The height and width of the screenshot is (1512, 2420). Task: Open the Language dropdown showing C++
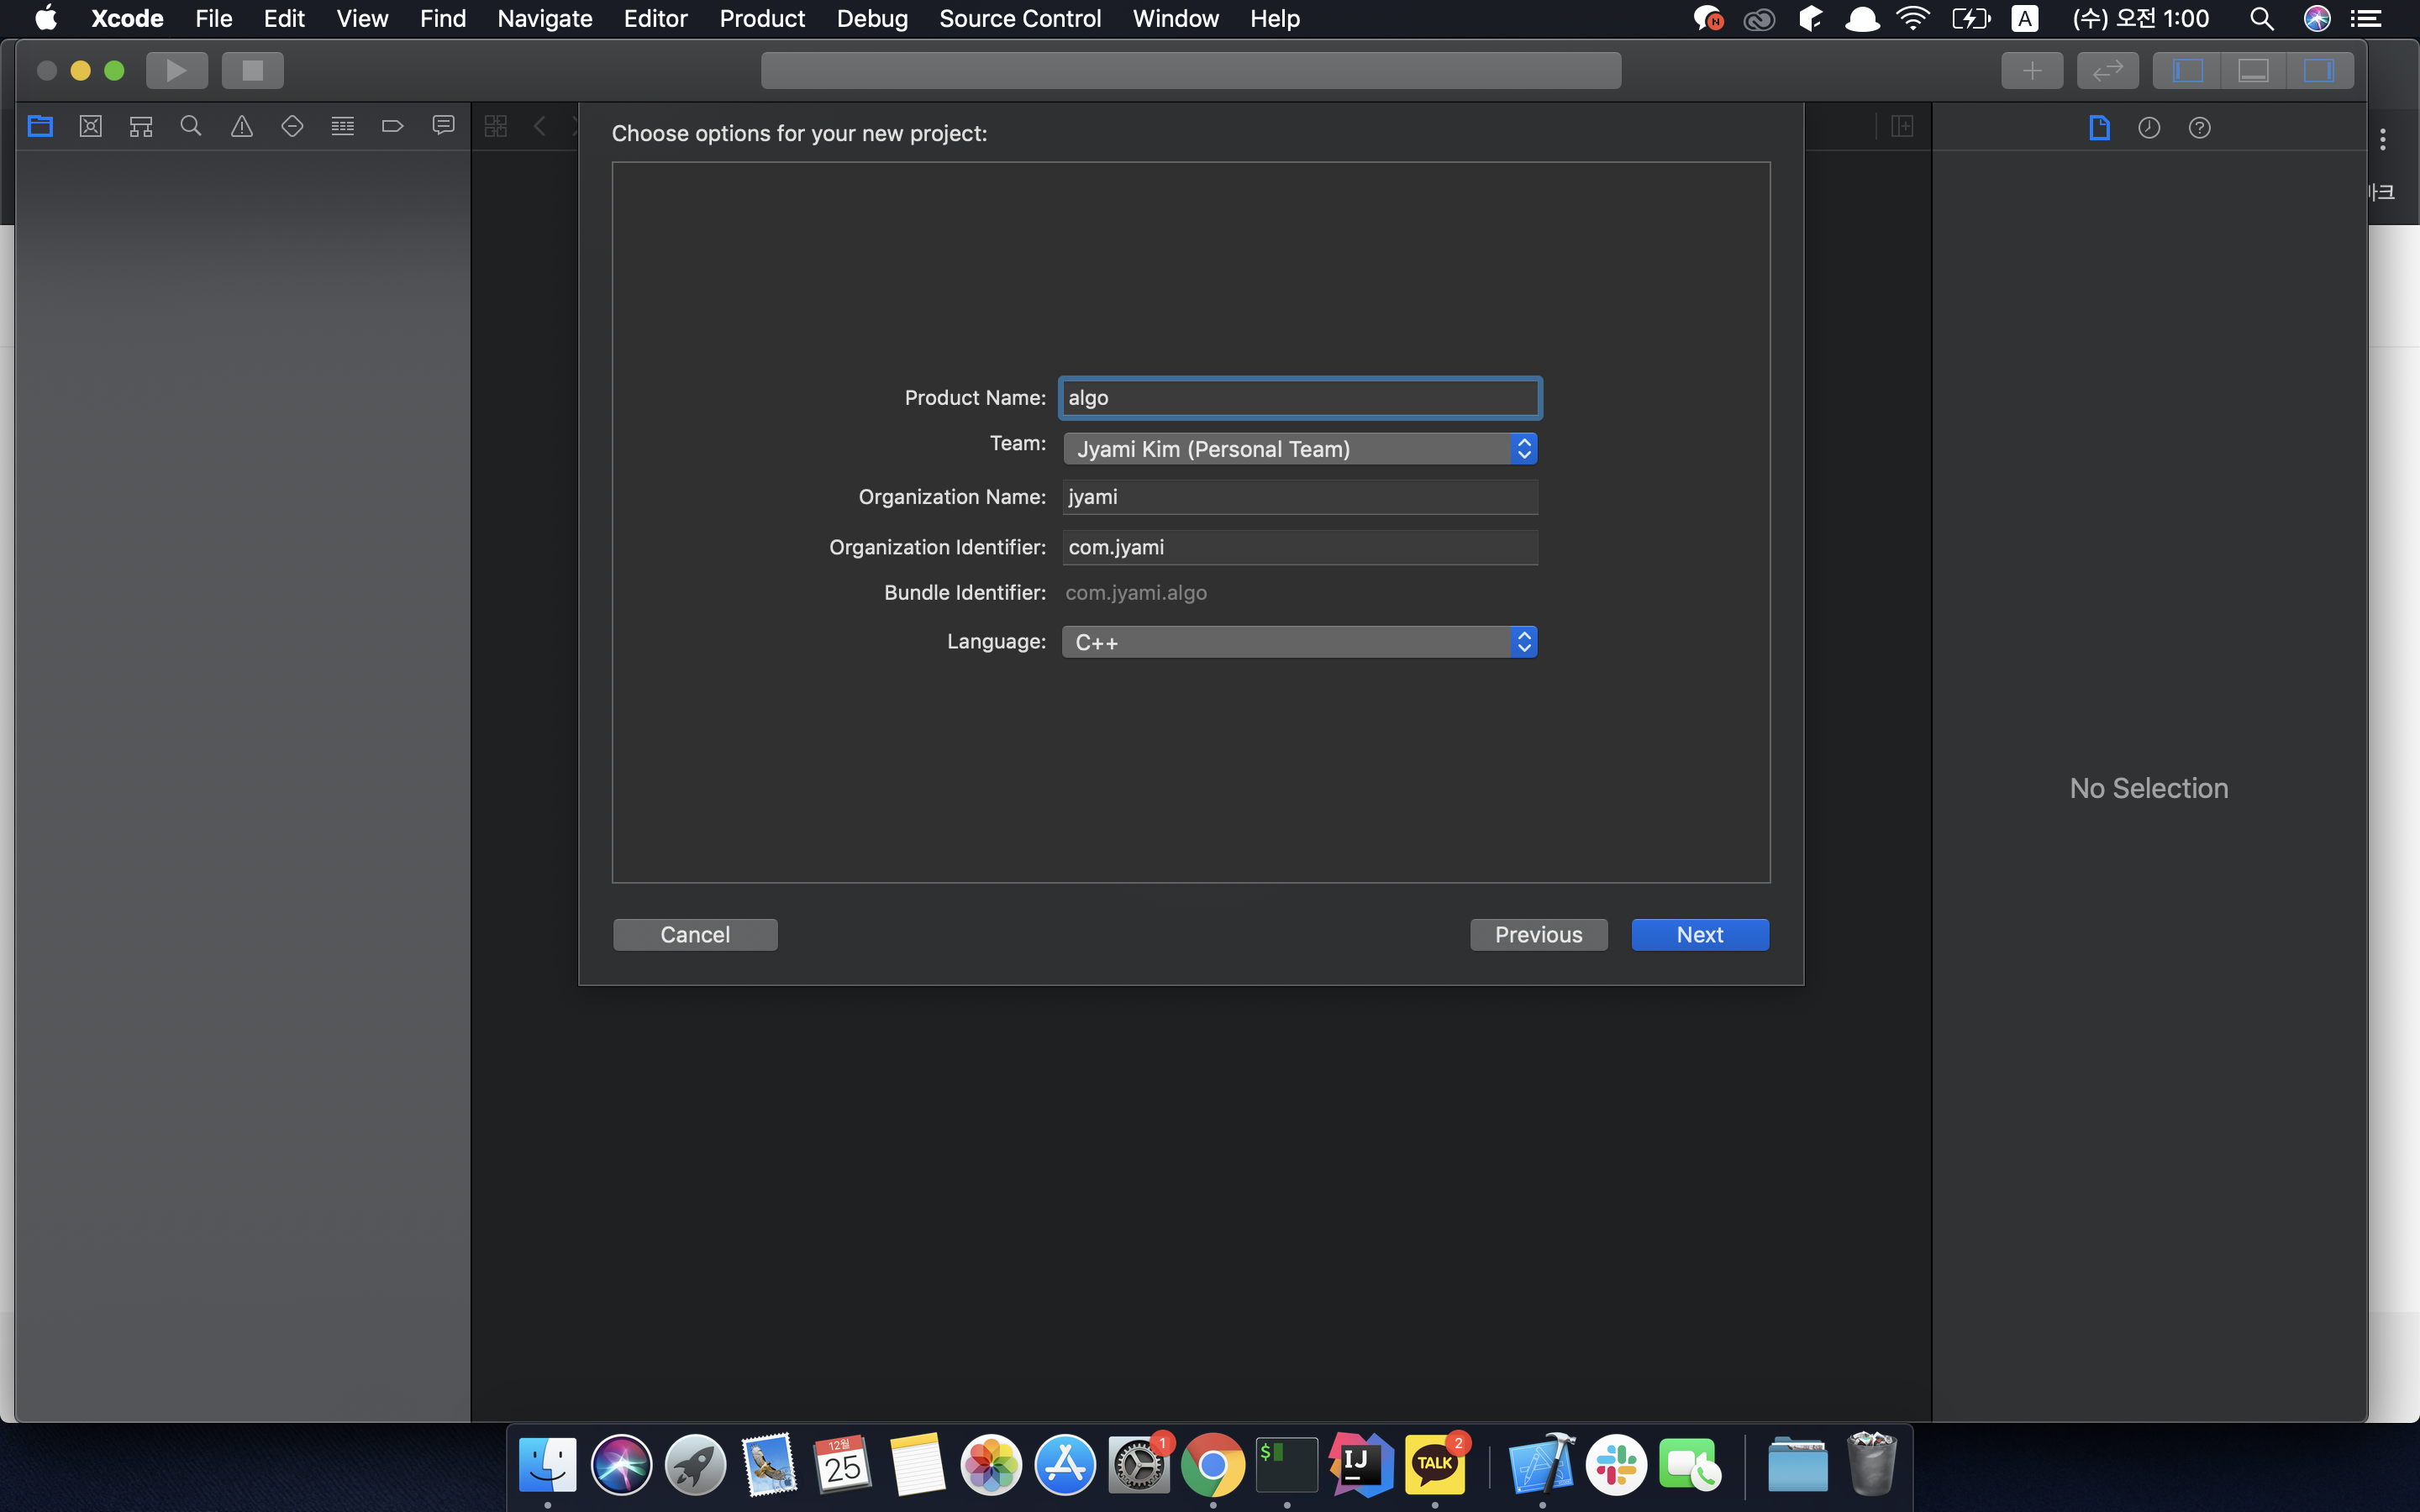(x=1298, y=642)
